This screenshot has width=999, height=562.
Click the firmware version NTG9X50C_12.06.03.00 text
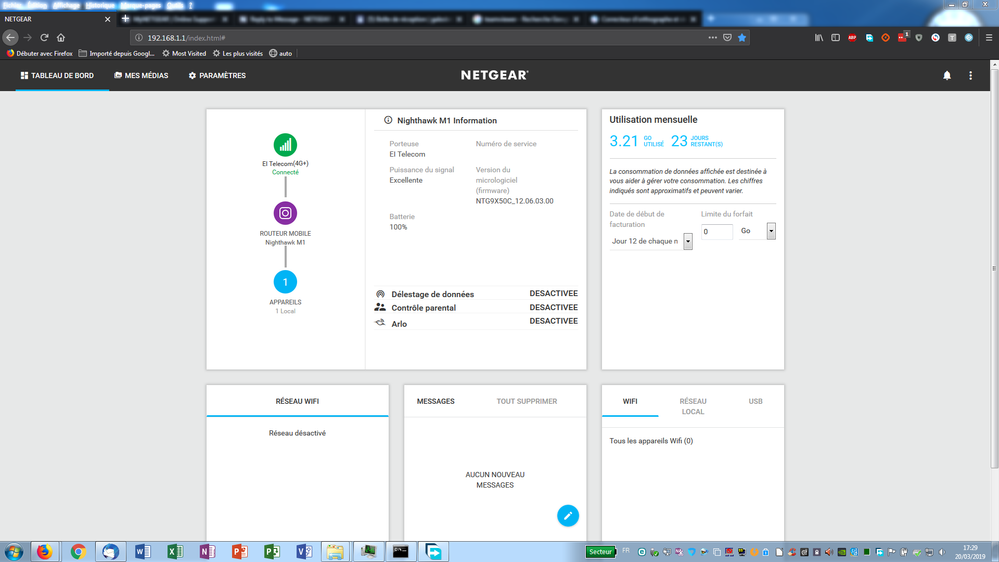click(x=514, y=201)
